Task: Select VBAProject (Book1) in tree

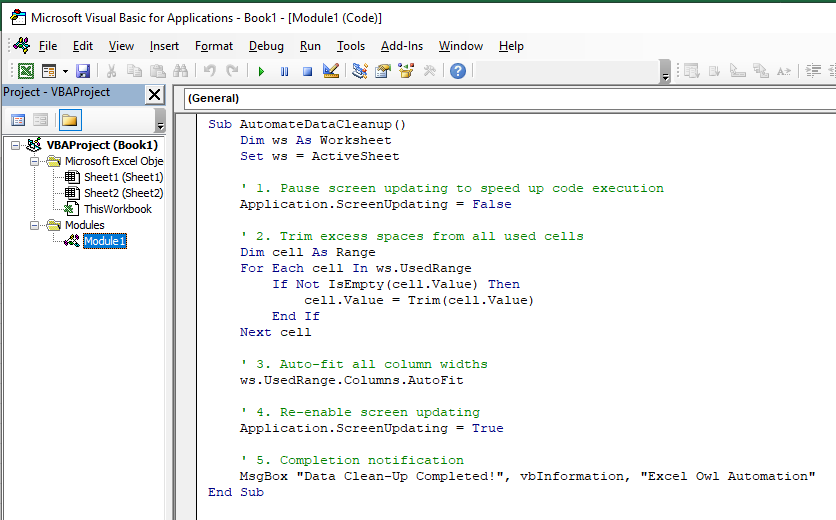Action: [x=102, y=145]
